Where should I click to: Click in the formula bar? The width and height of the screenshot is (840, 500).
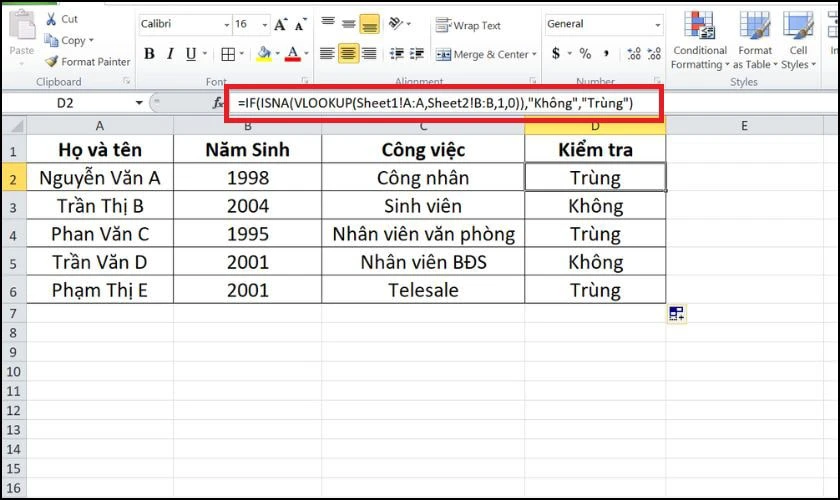(444, 103)
